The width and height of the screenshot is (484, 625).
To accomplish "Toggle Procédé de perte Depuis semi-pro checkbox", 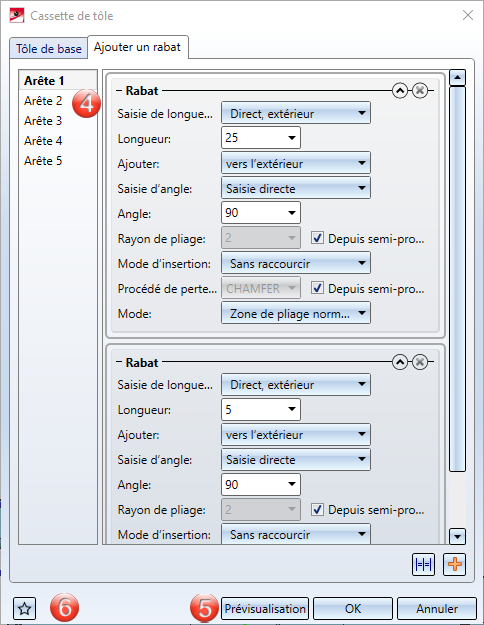I will 317,288.
